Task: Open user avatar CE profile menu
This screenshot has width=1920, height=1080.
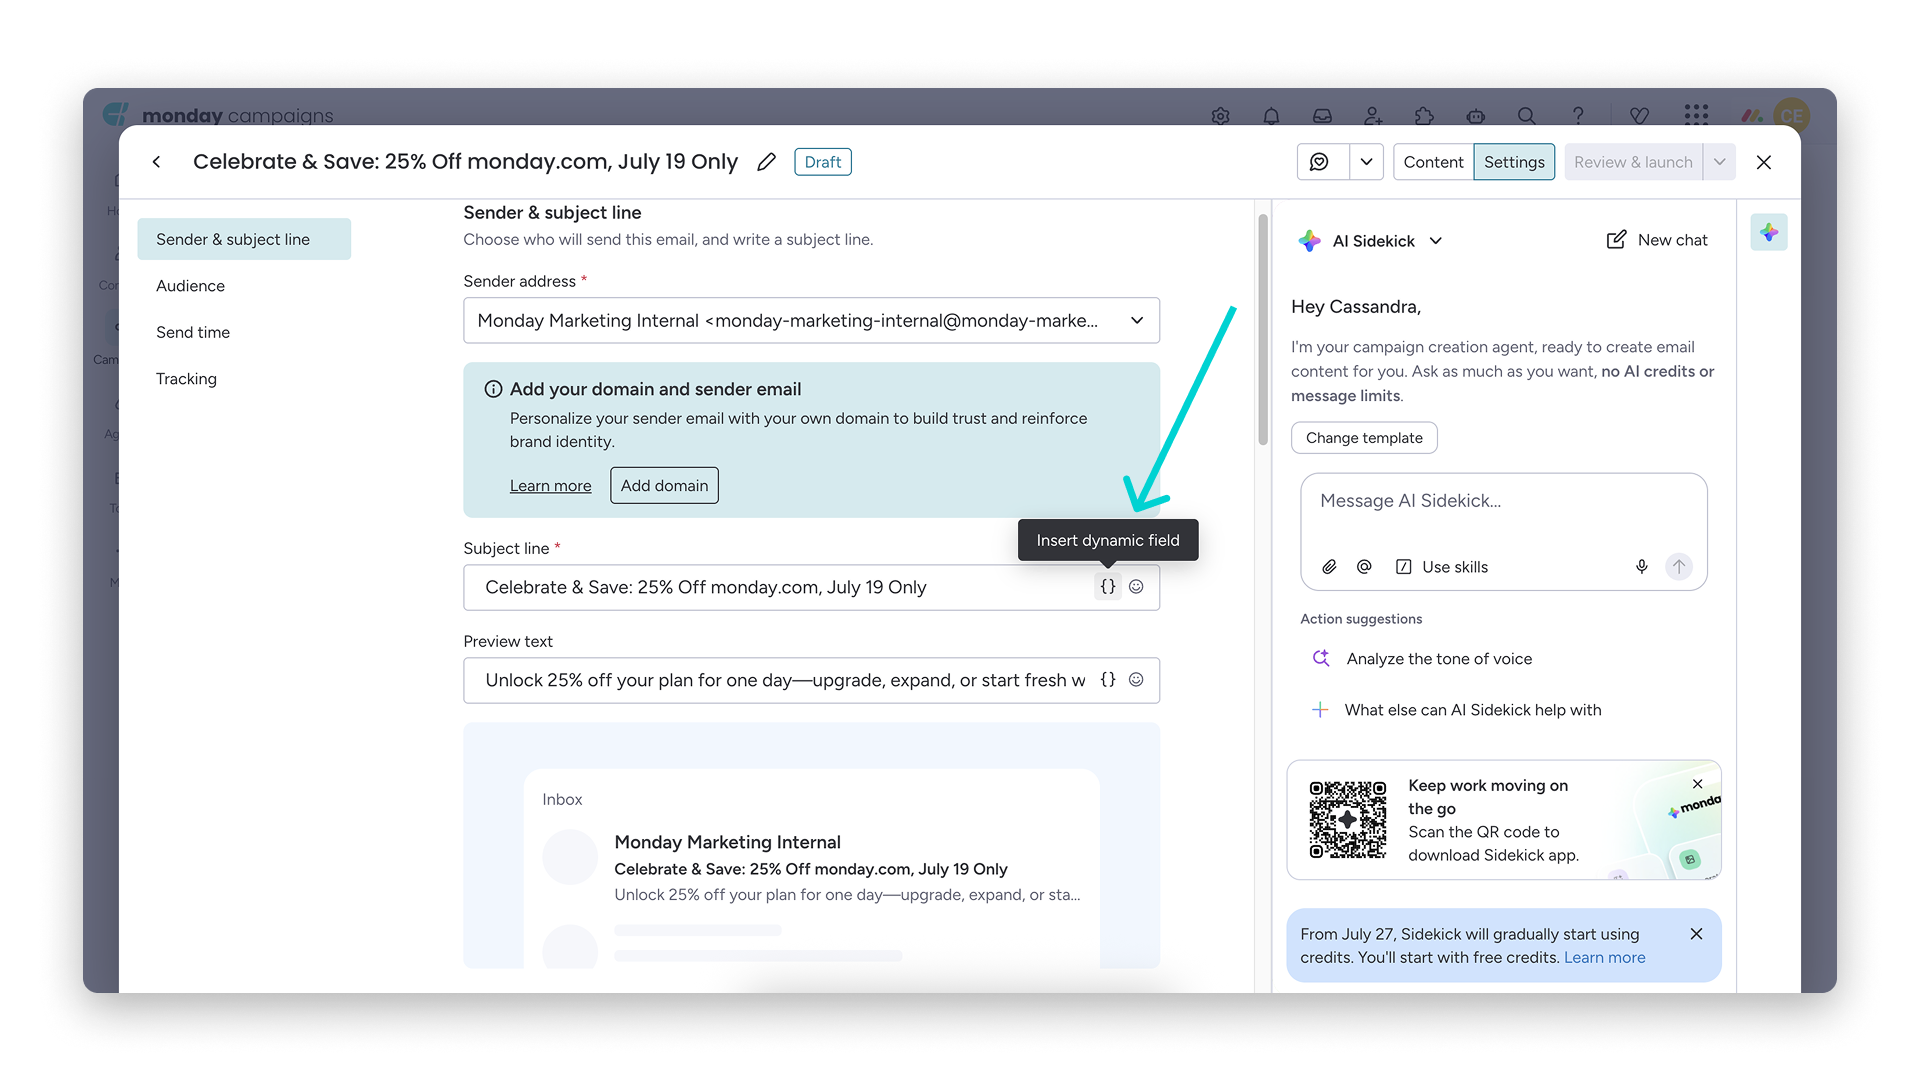Action: pos(1791,116)
